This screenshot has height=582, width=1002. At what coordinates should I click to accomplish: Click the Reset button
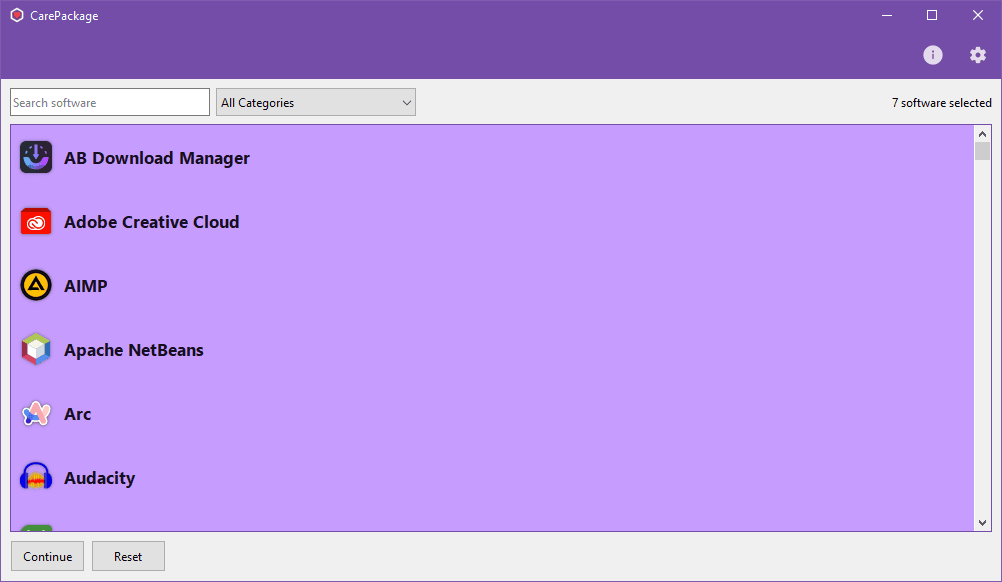(x=128, y=556)
